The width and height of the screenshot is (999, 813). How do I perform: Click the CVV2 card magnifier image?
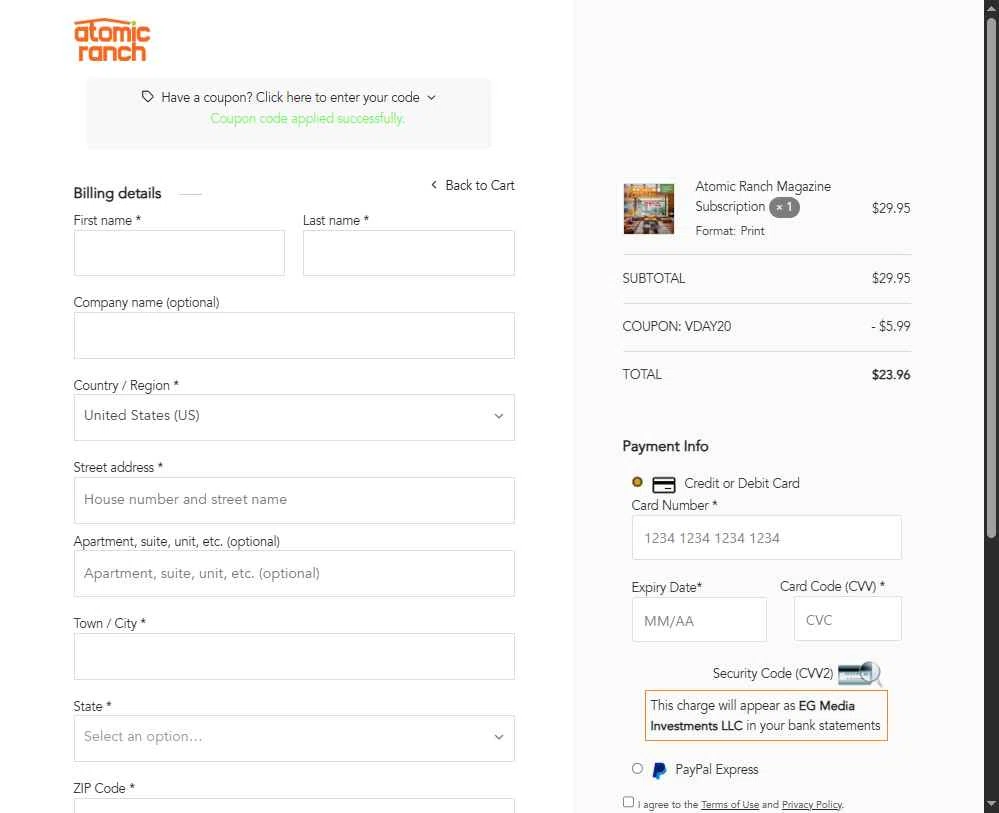click(x=859, y=673)
